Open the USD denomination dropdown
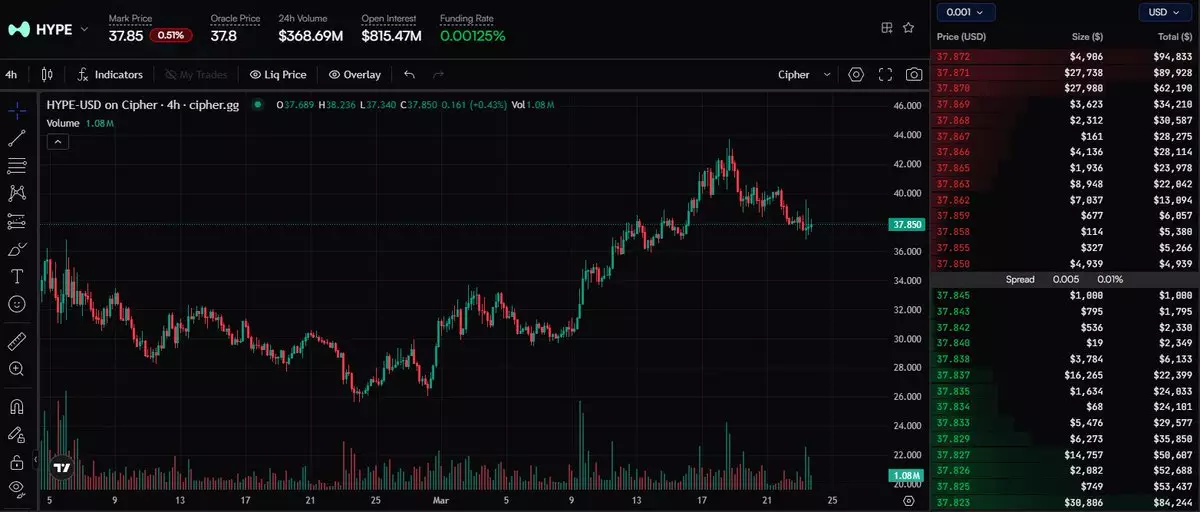The image size is (1200, 512). tap(1167, 12)
